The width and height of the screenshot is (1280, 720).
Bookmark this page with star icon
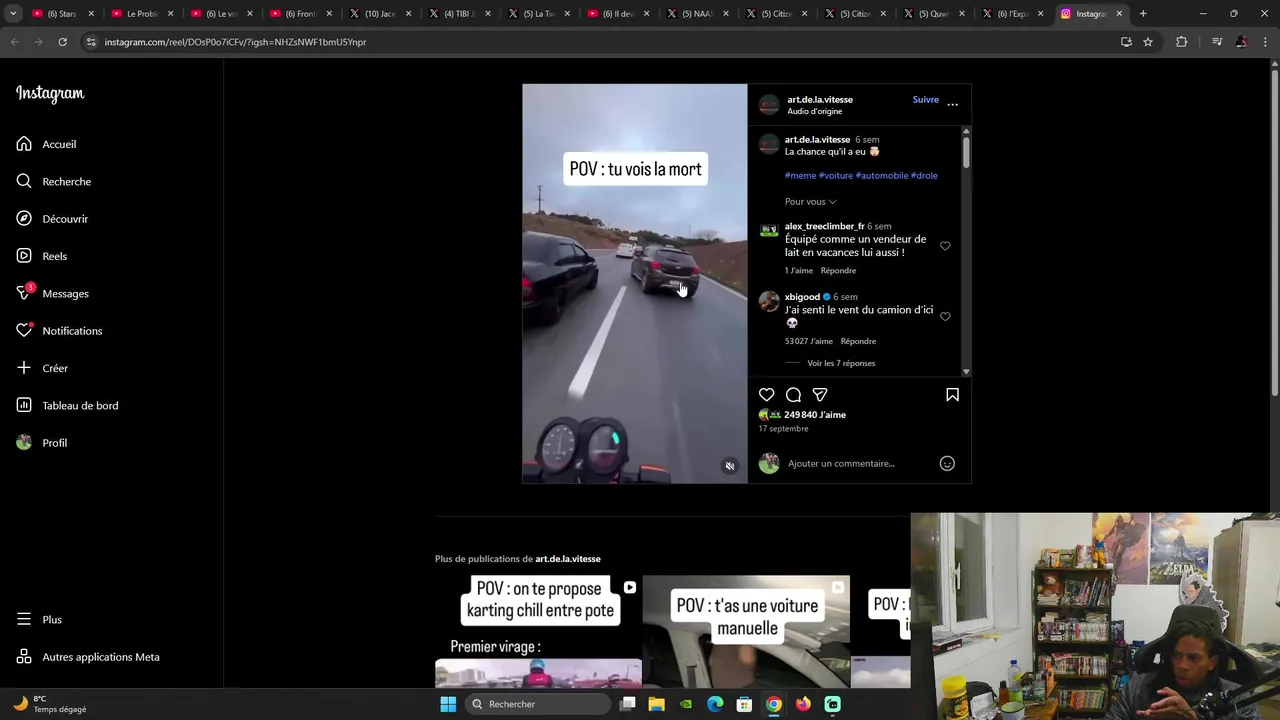click(1148, 42)
